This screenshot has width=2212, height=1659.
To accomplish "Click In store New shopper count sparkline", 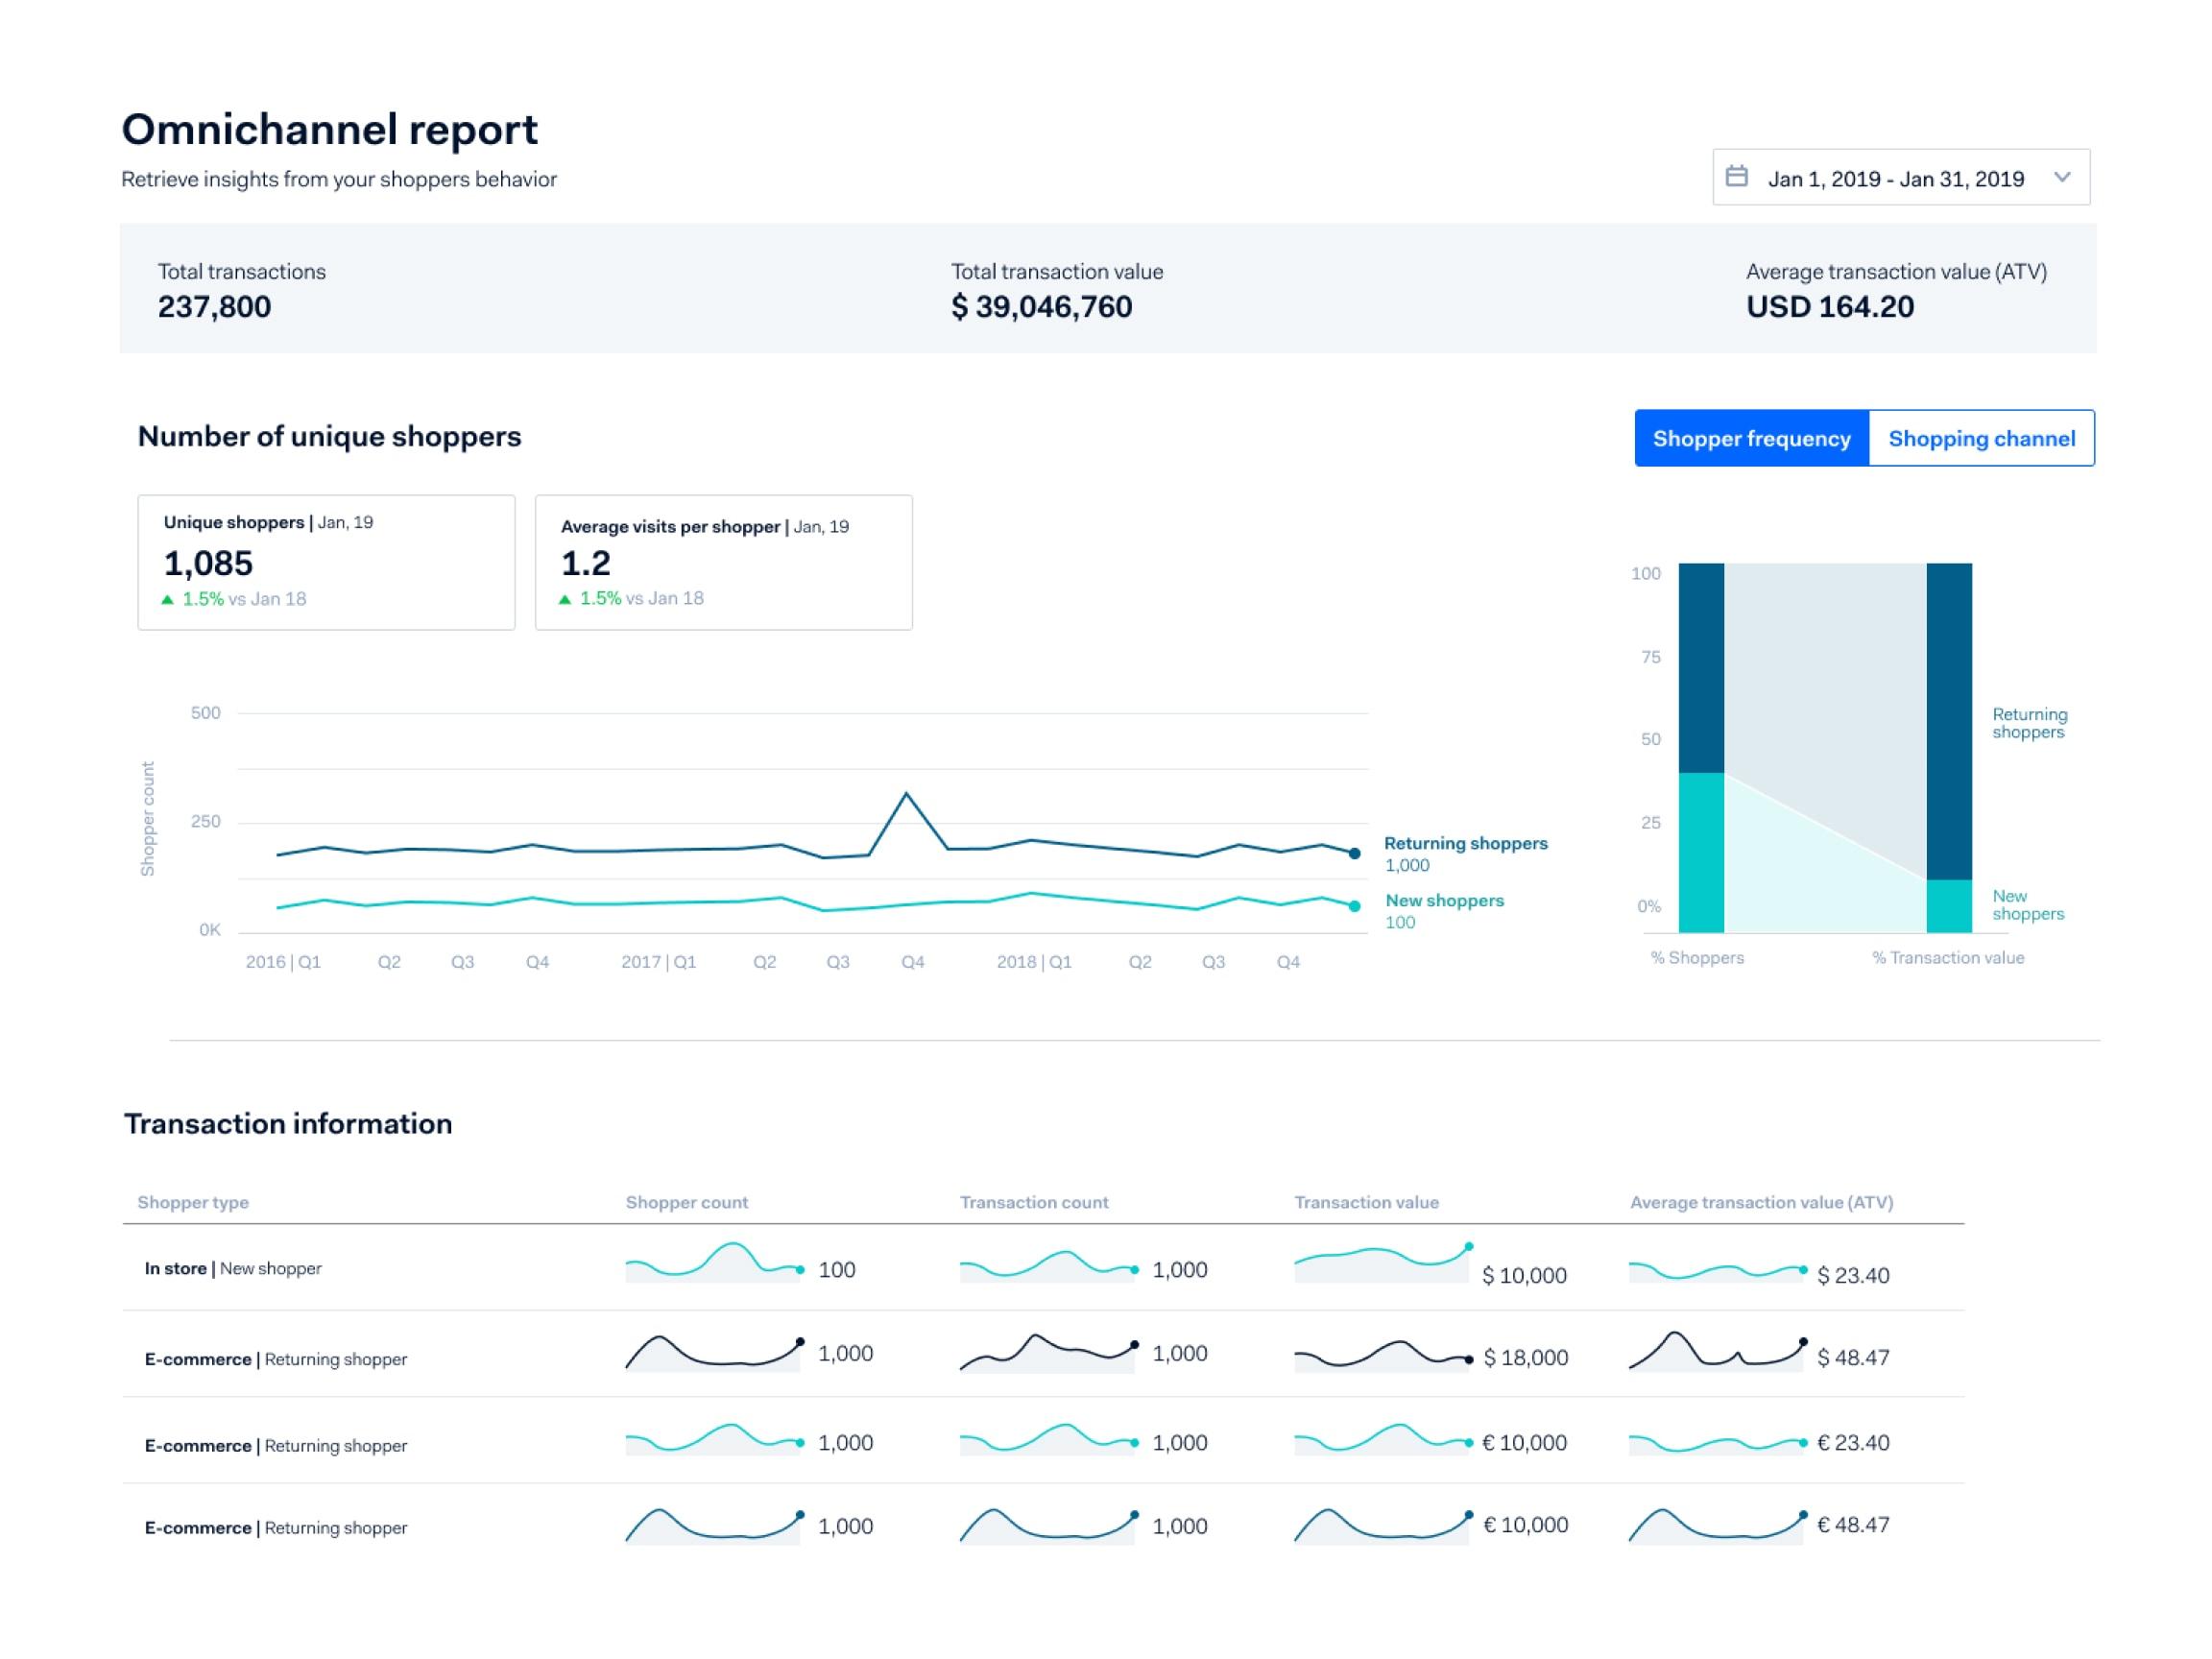I will [x=713, y=1265].
